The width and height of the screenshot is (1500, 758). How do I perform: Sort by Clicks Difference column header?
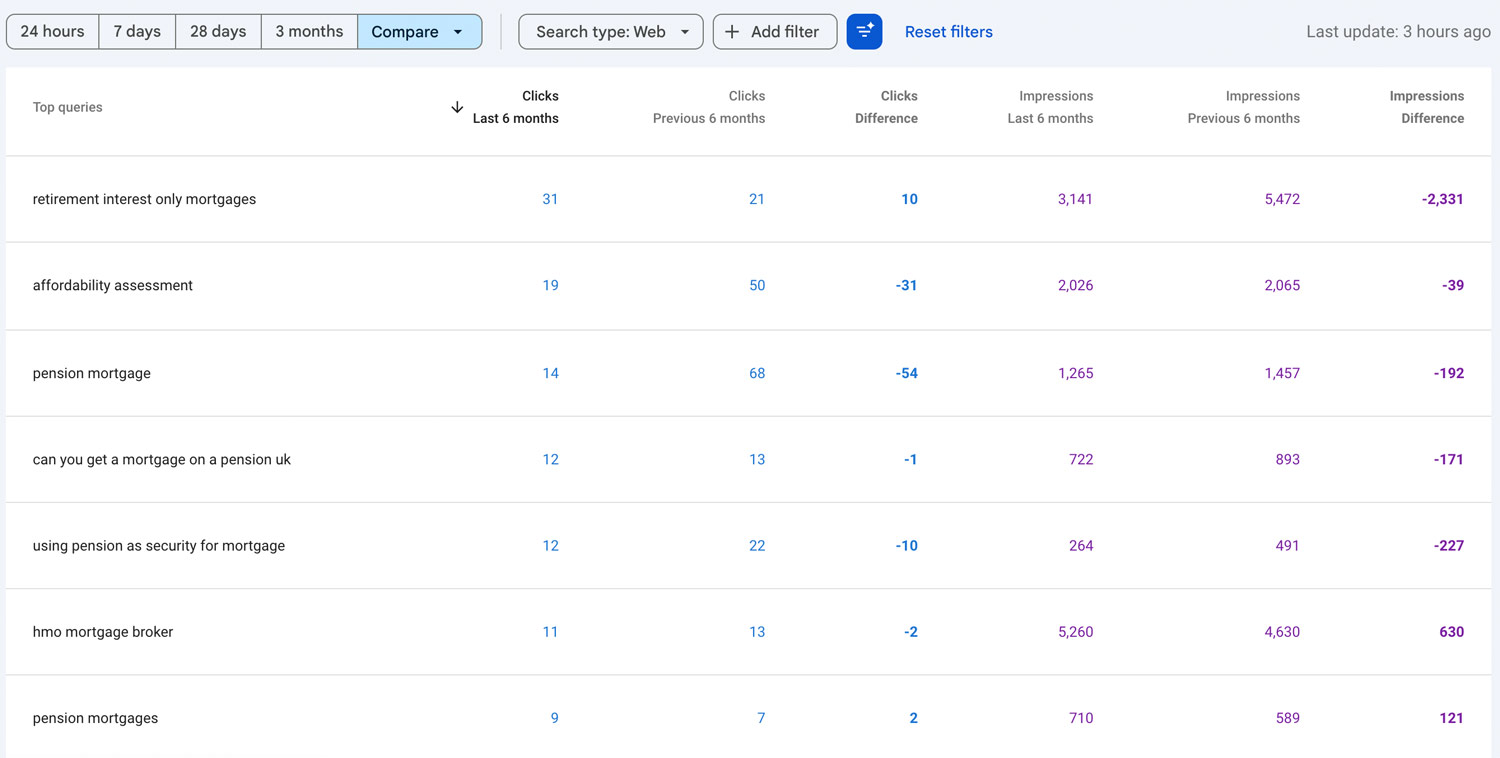(x=886, y=107)
